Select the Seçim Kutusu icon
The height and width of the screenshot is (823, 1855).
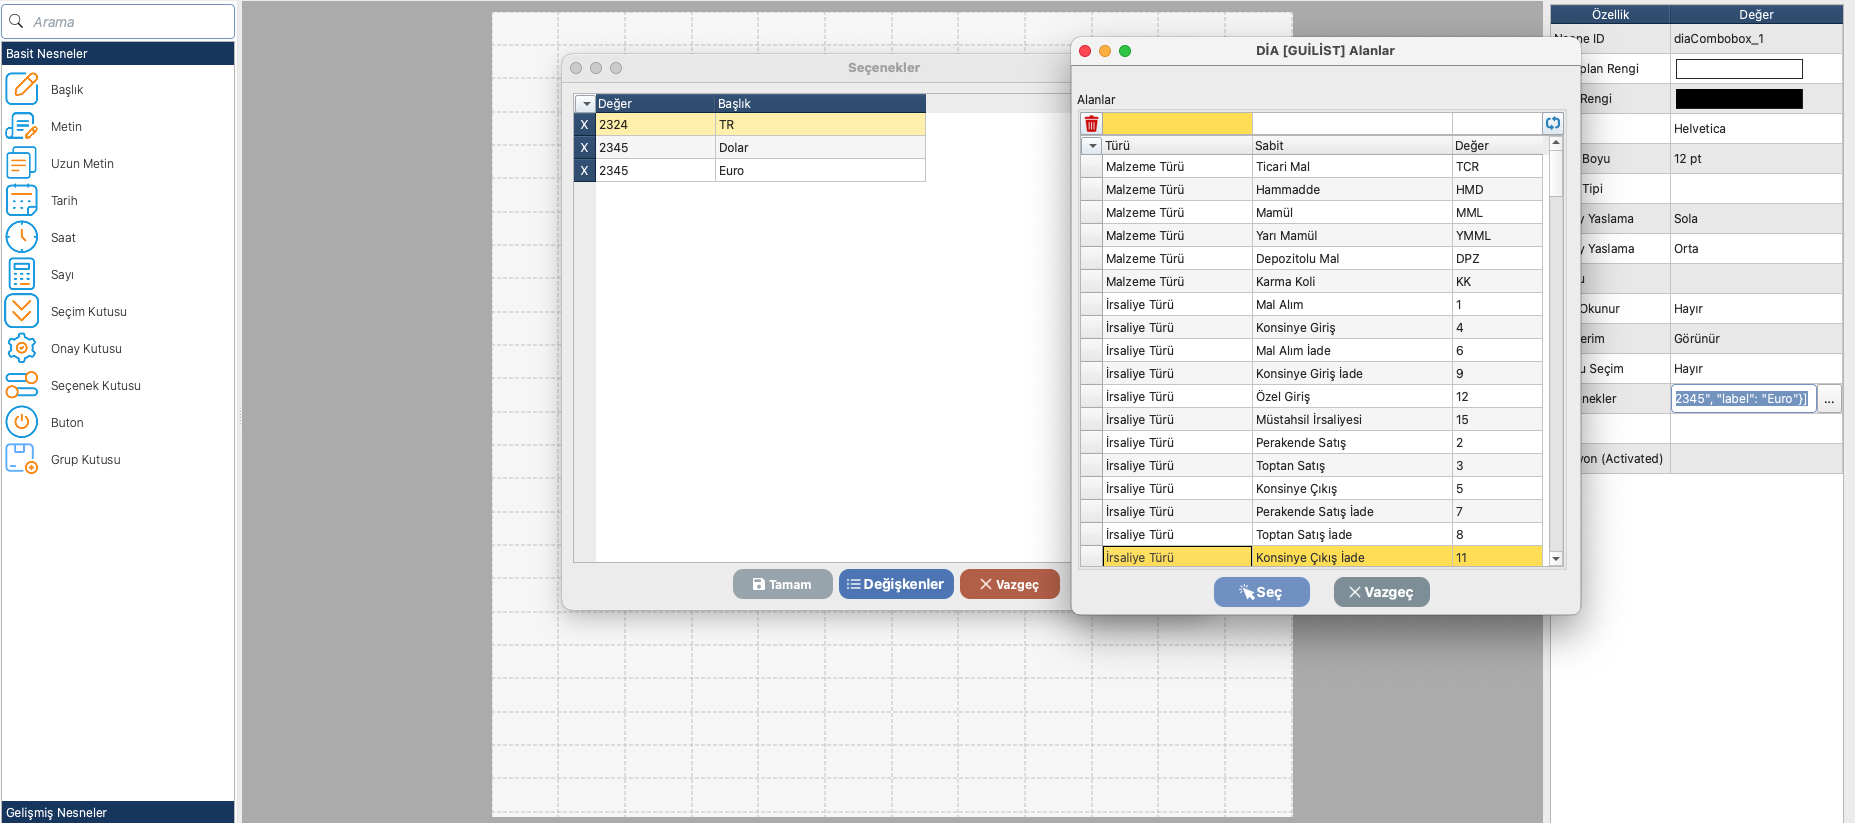22,311
